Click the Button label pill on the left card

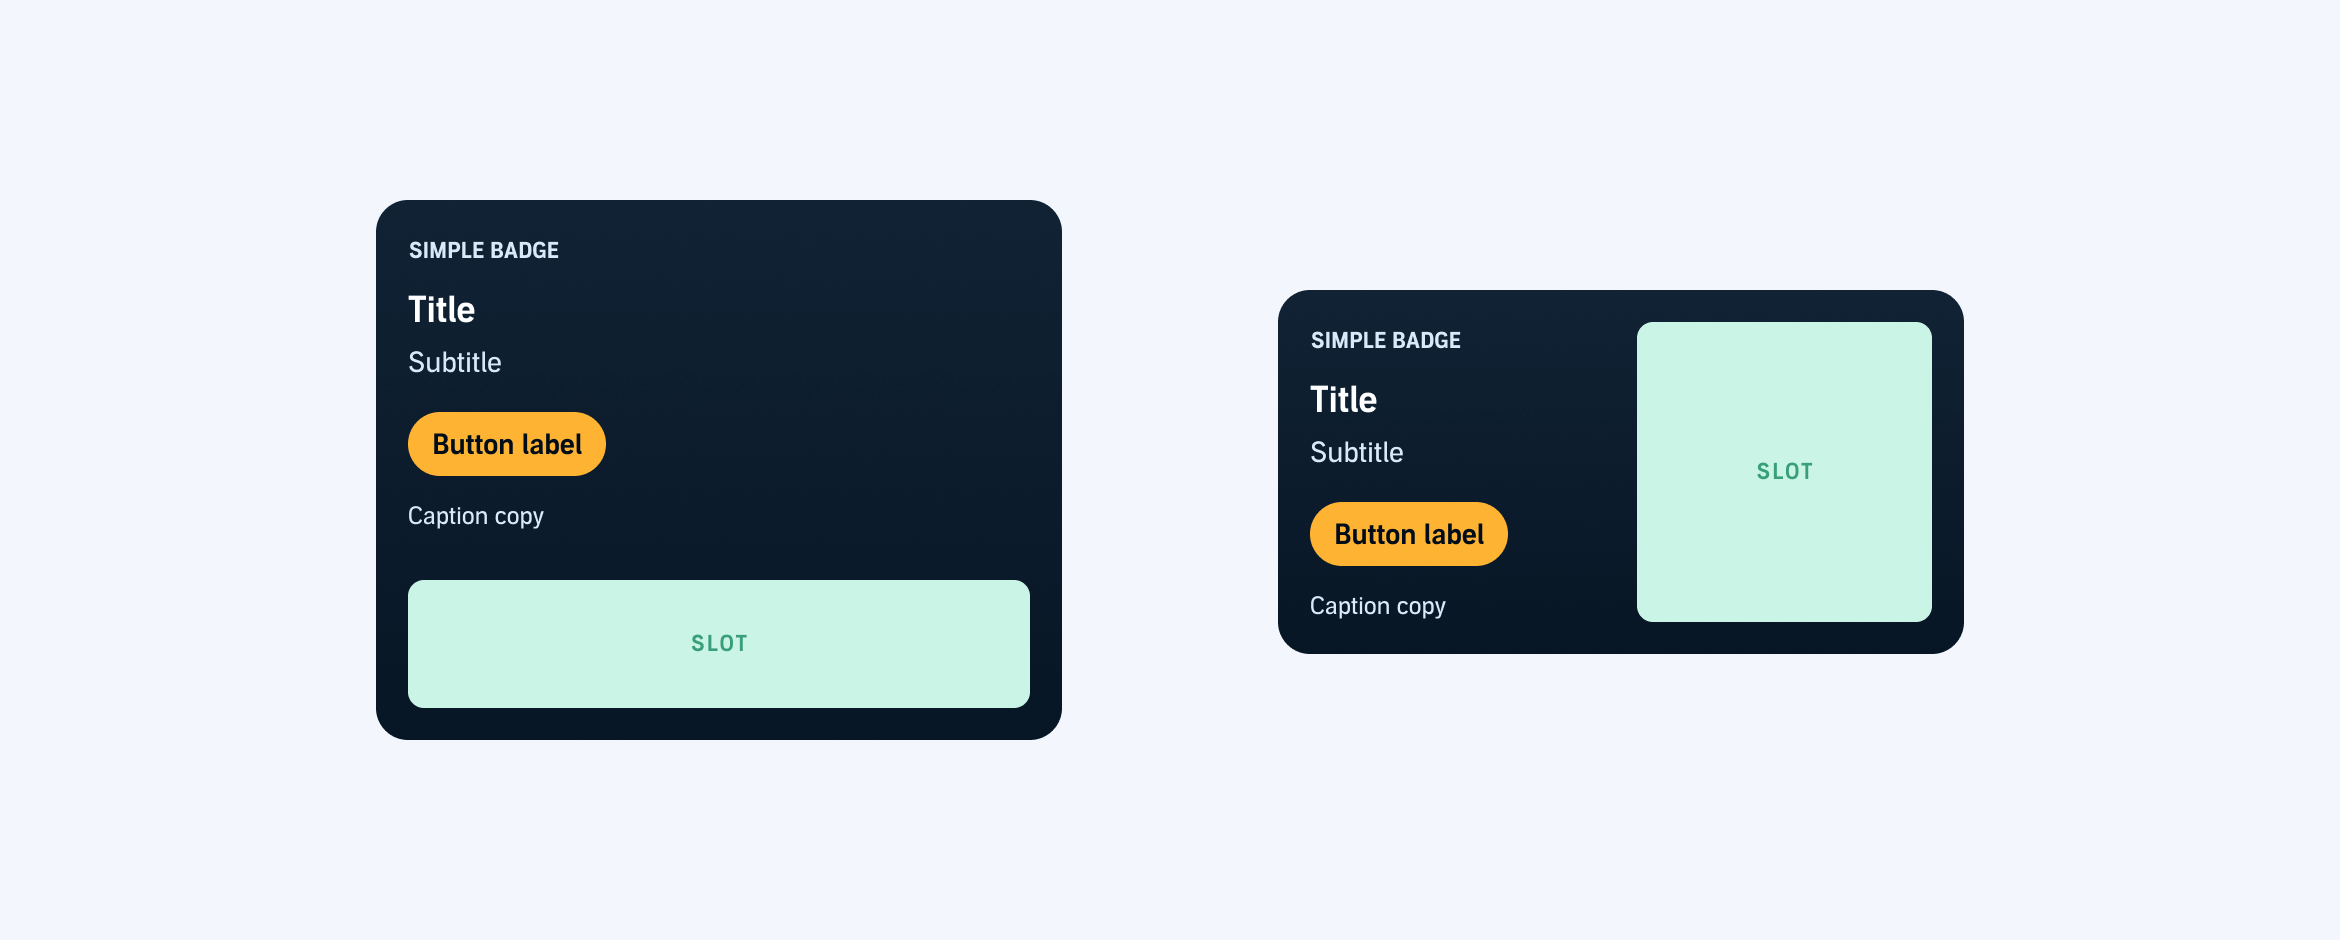506,443
